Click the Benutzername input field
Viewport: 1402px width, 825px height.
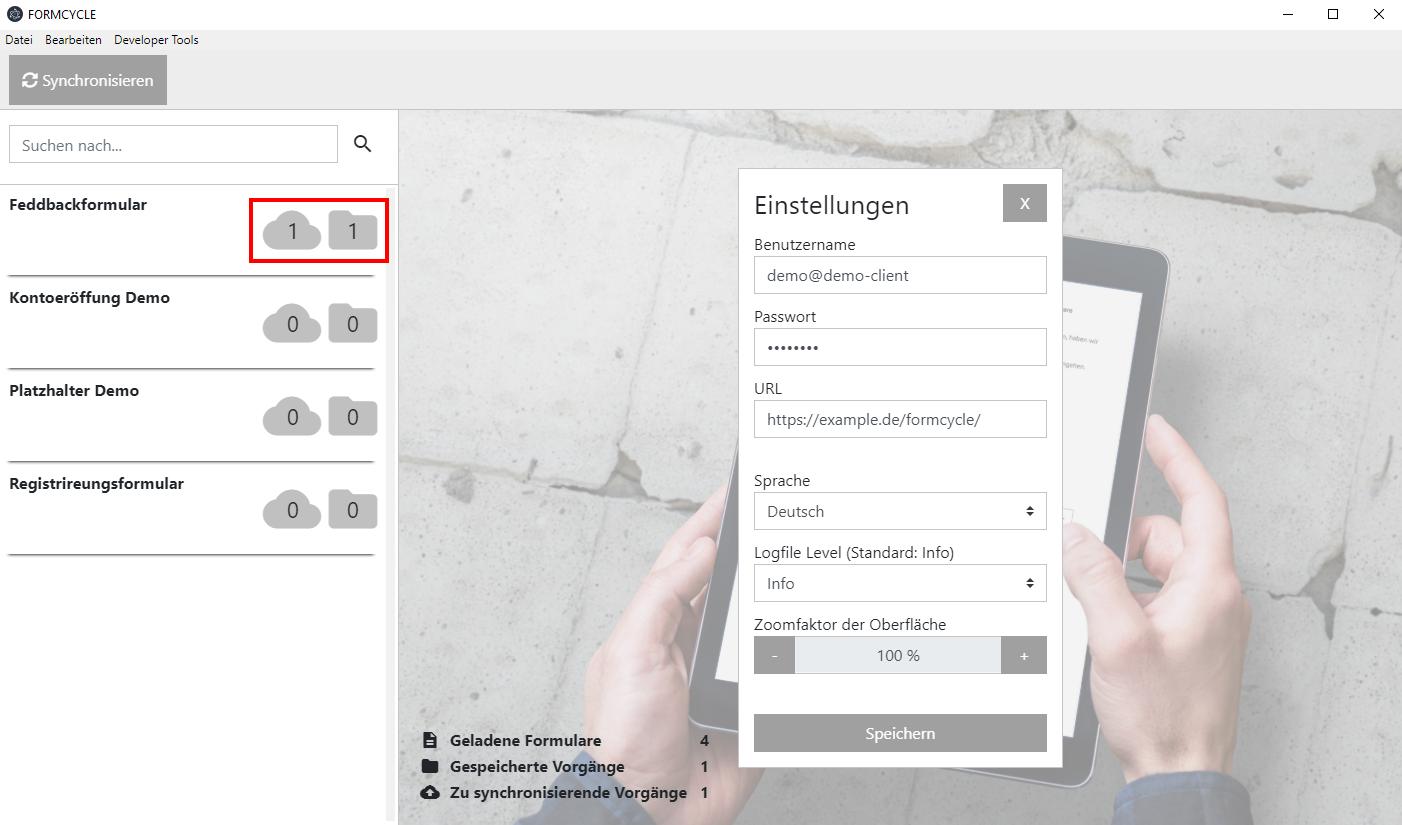coord(900,275)
